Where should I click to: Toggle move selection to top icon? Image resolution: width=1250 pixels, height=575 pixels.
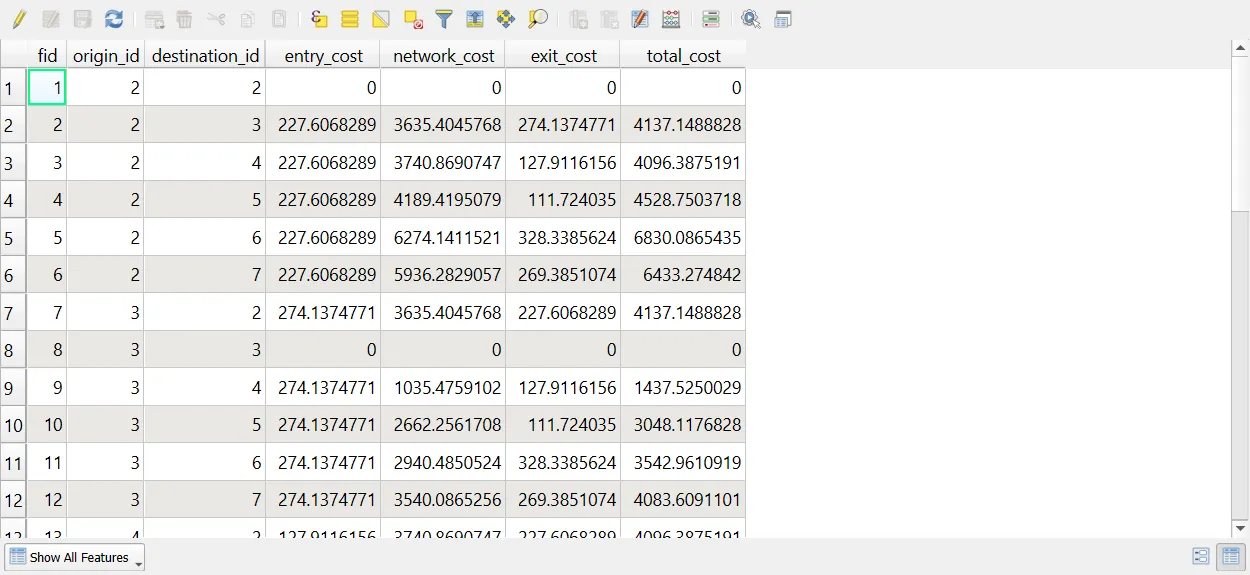475,19
